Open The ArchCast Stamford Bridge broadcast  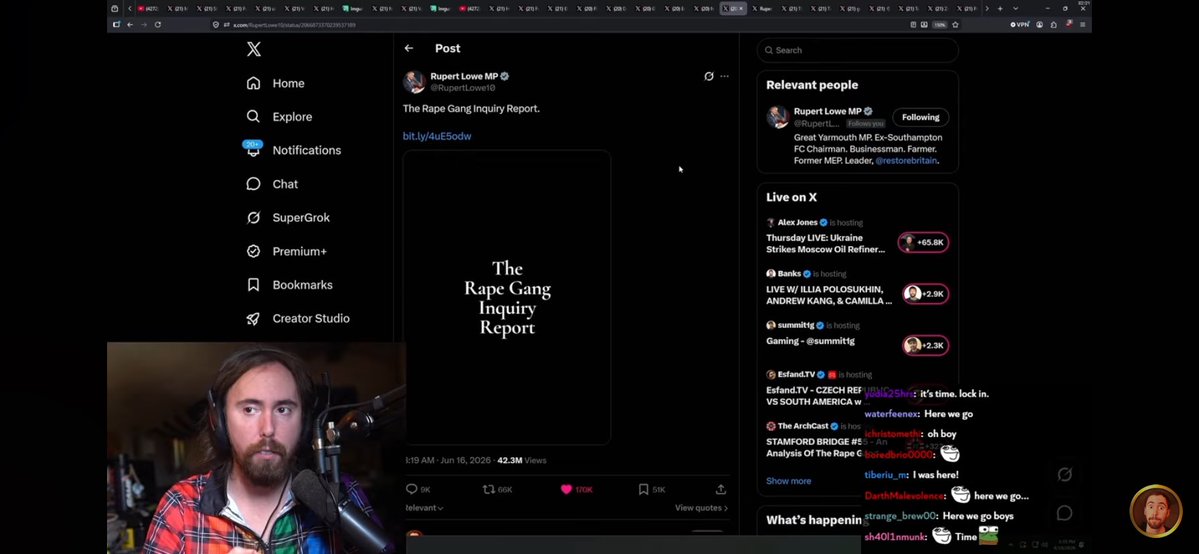814,448
